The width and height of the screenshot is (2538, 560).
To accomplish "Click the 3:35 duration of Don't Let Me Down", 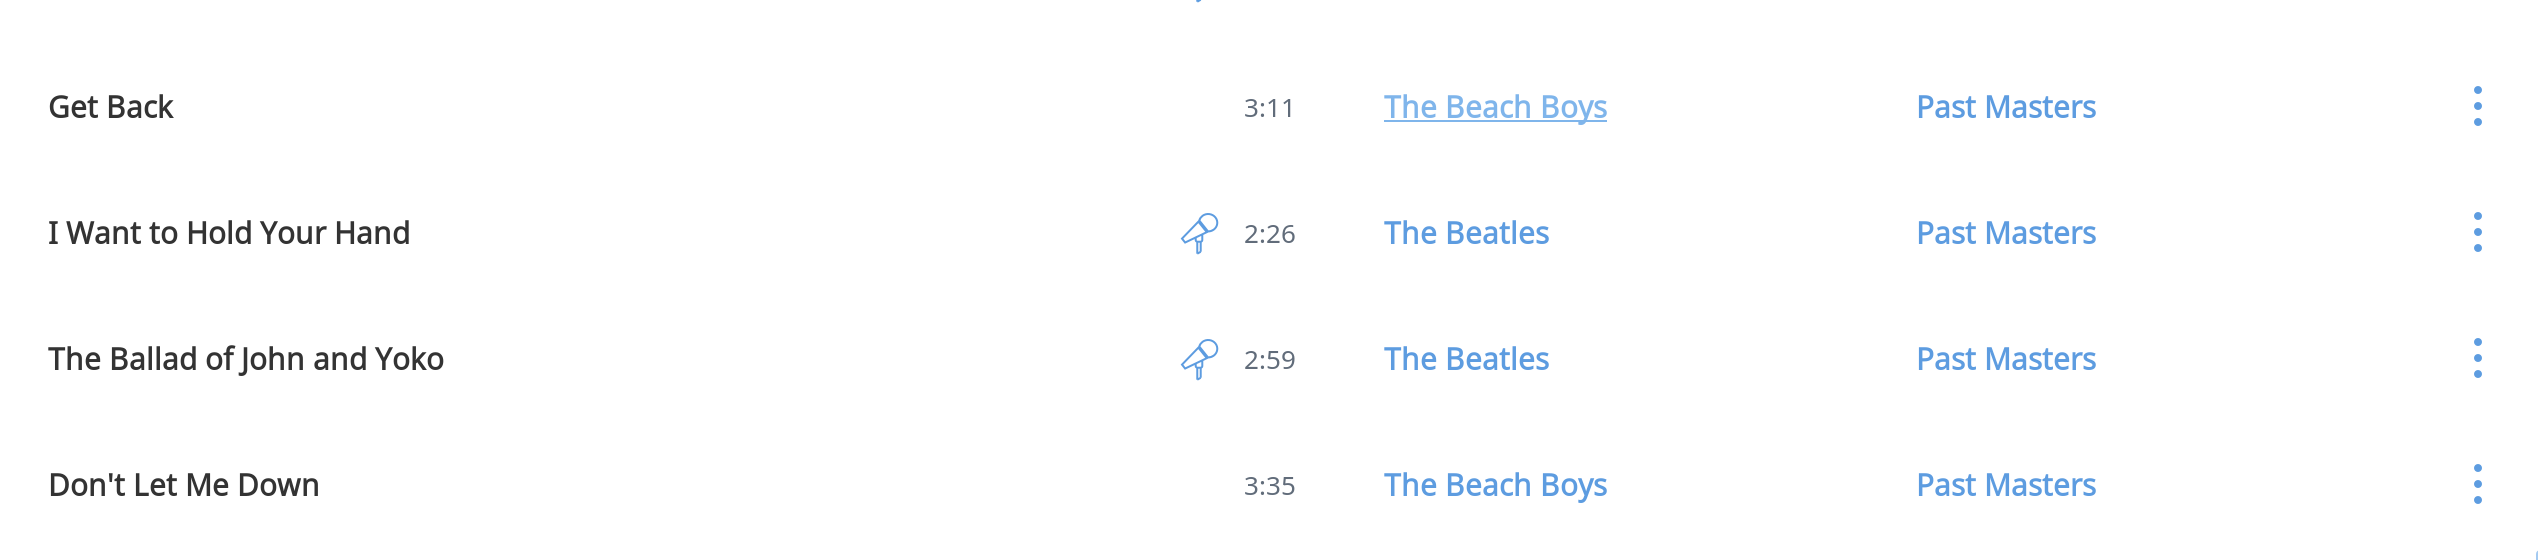I will click(1269, 486).
